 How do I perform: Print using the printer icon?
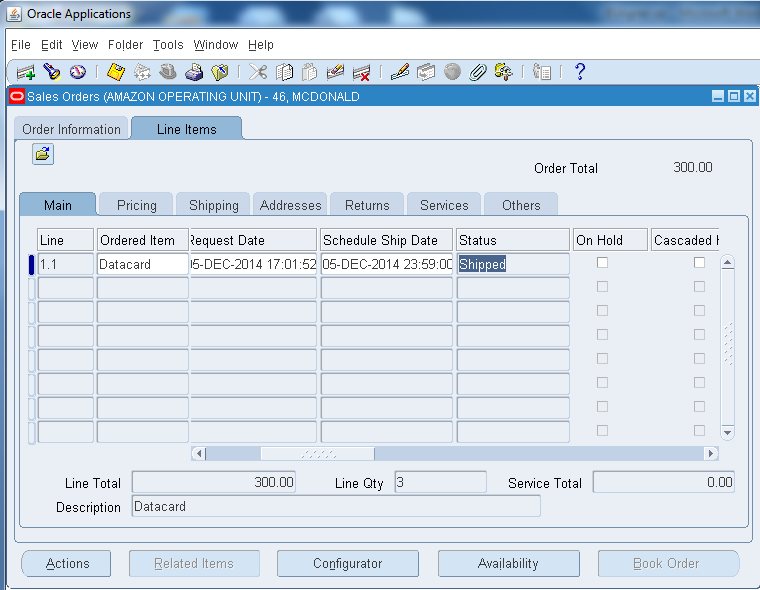[x=194, y=72]
